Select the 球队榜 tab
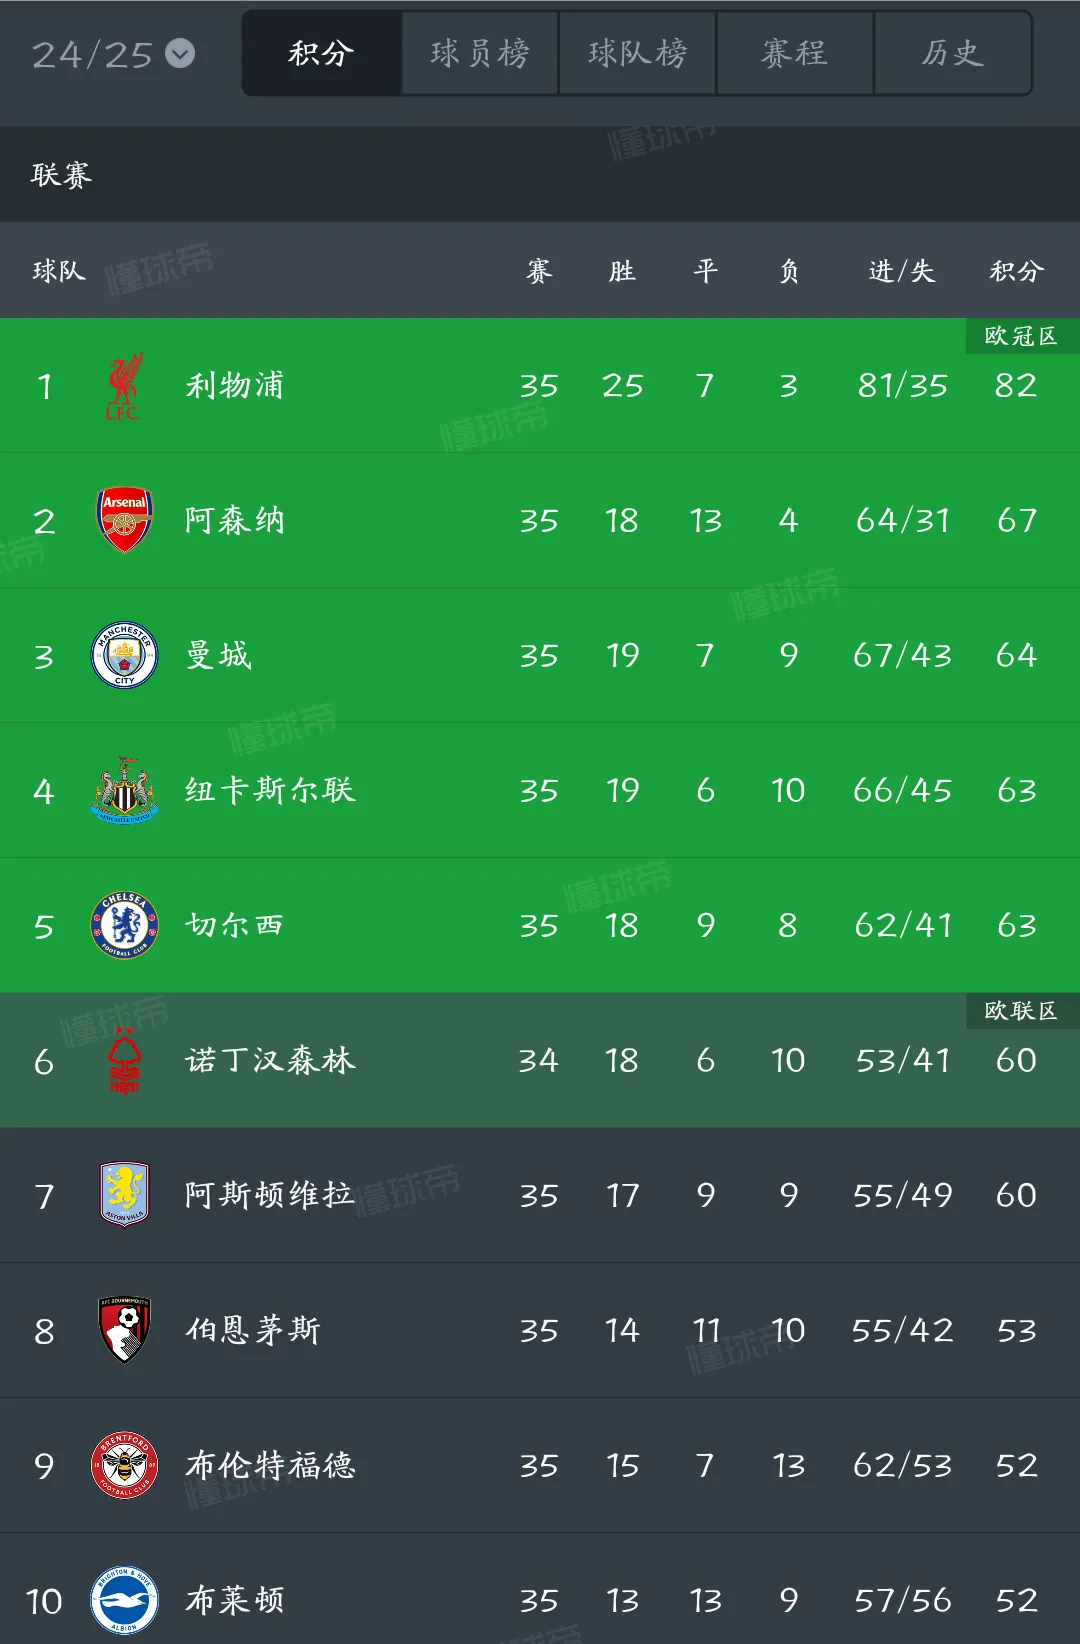1080x1644 pixels. pos(637,55)
